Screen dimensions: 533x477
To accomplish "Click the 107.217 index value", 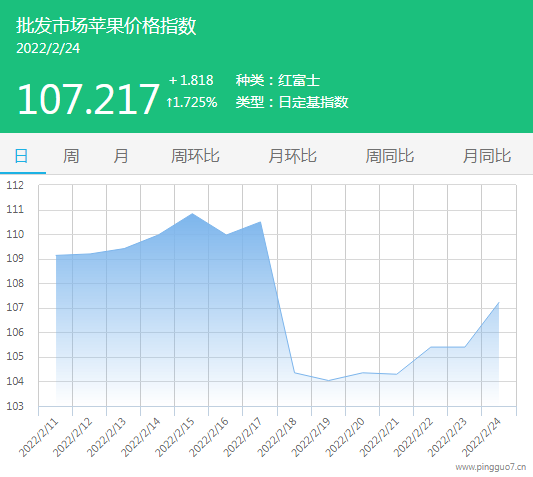I will (88, 100).
